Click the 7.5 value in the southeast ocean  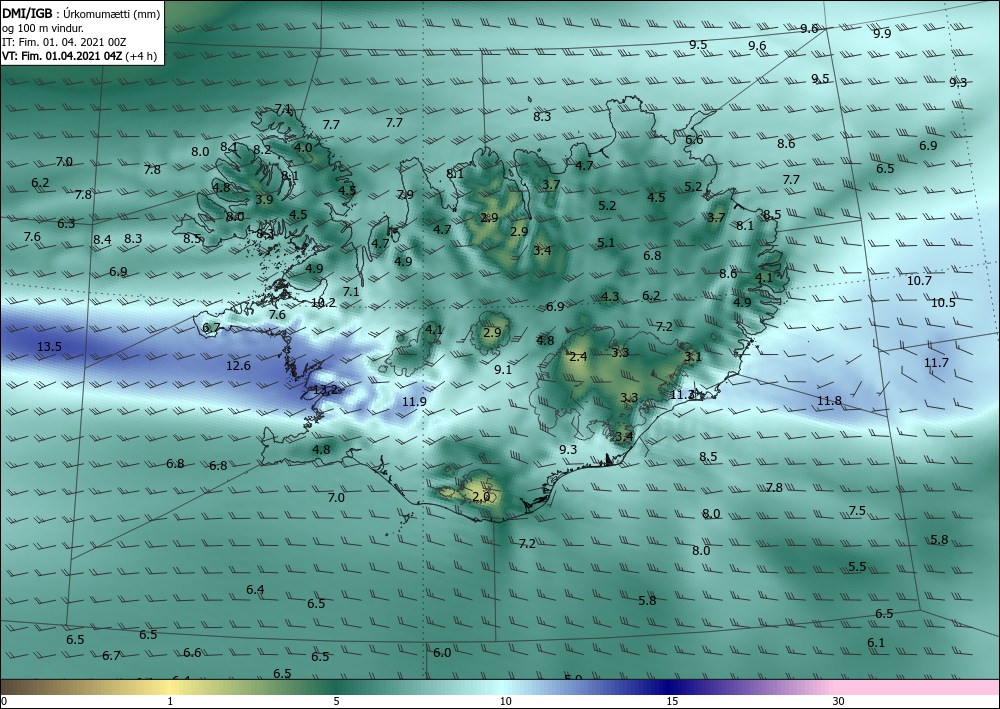click(857, 511)
